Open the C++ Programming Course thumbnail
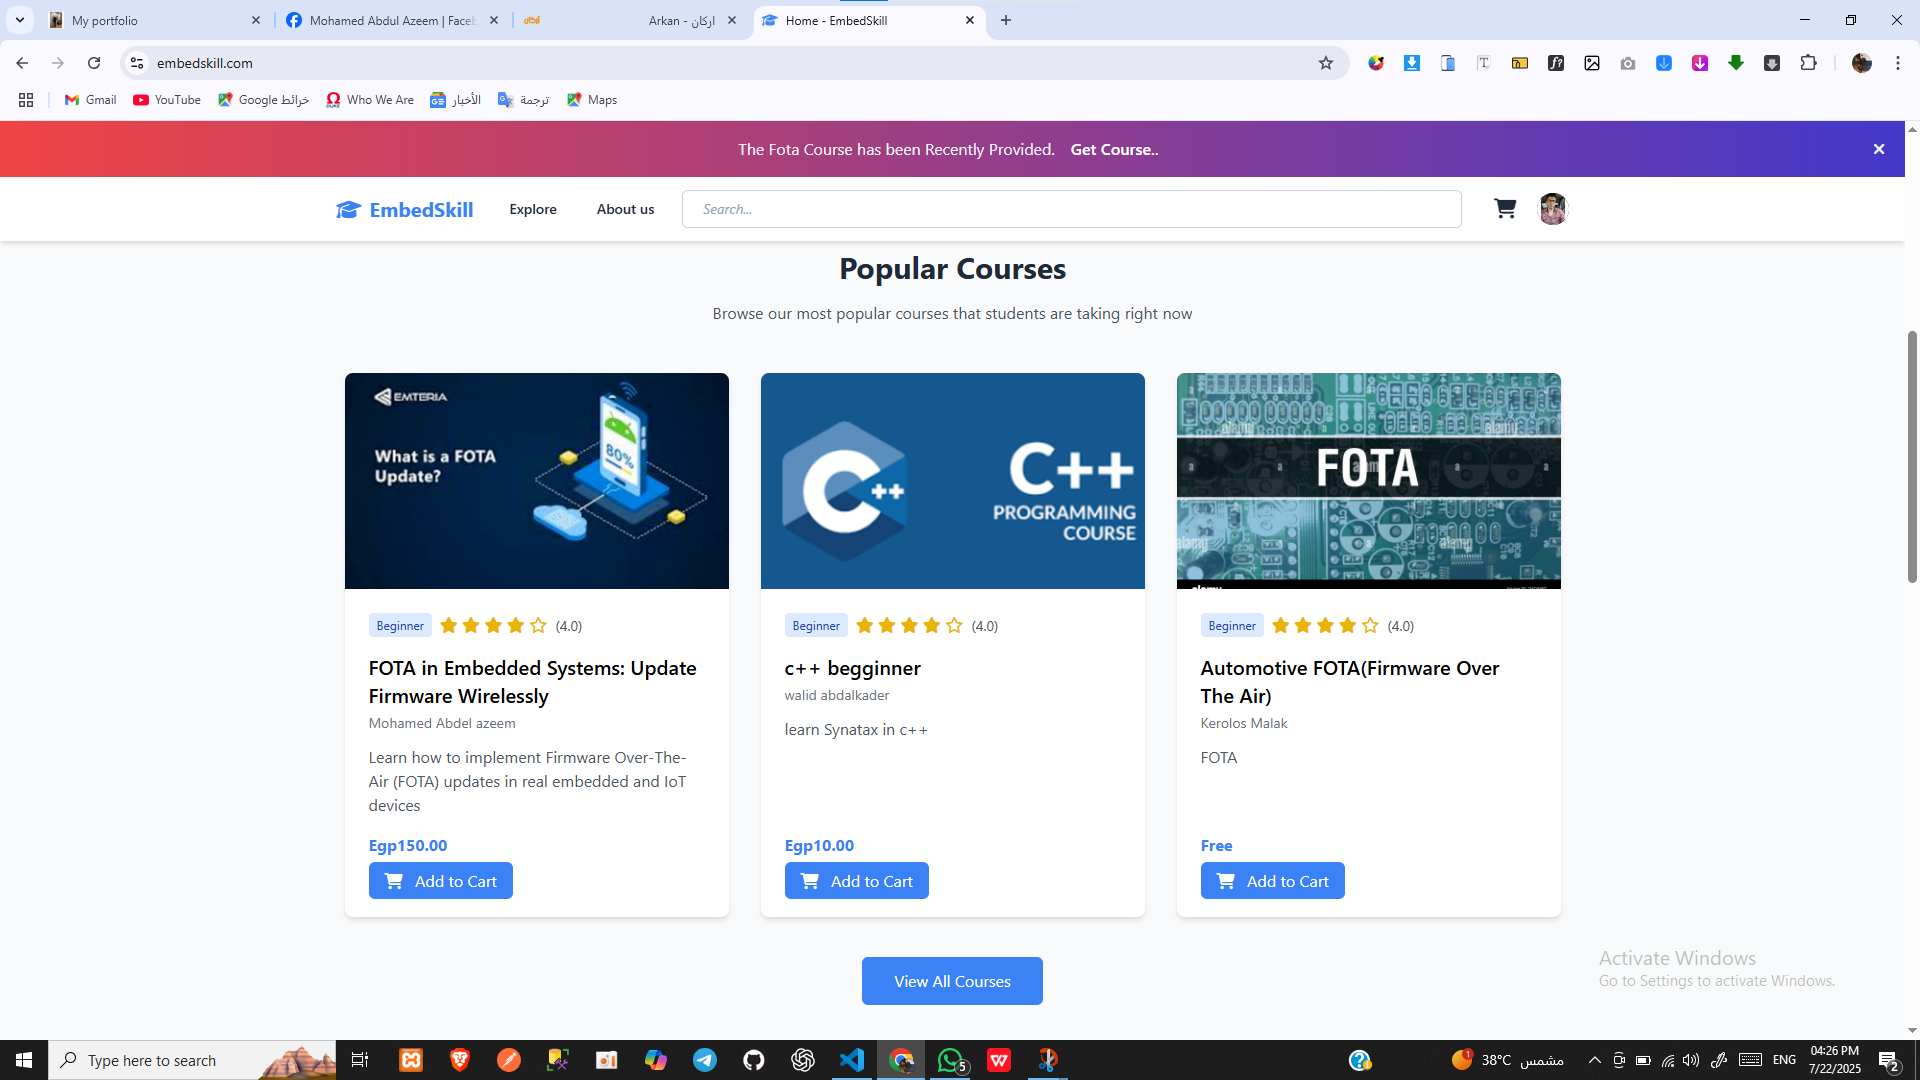Viewport: 1920px width, 1080px height. (x=953, y=481)
